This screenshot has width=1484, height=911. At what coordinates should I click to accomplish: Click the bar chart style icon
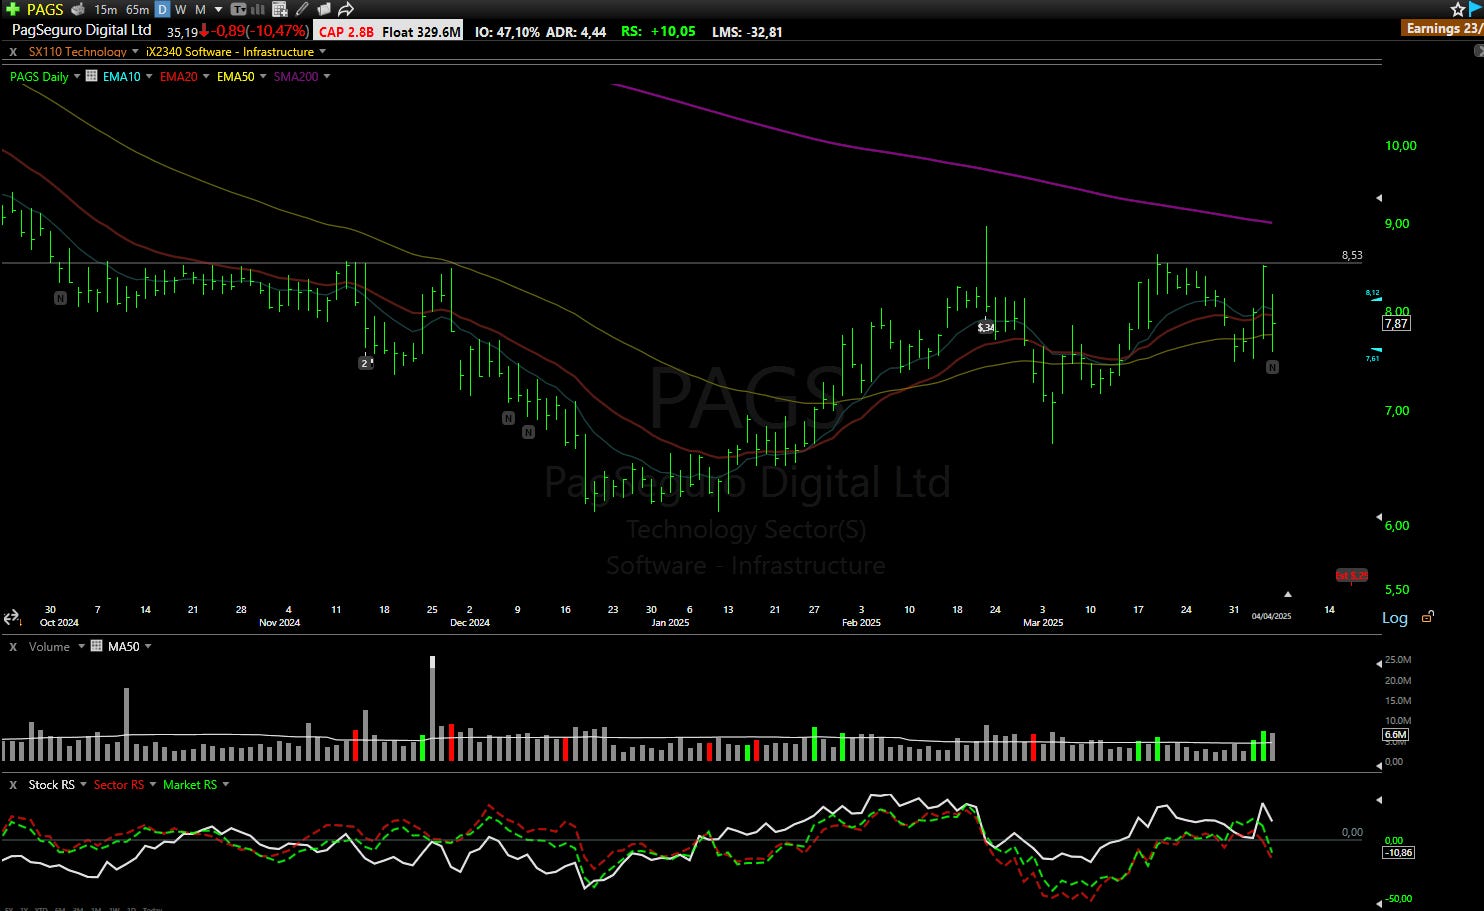click(258, 9)
